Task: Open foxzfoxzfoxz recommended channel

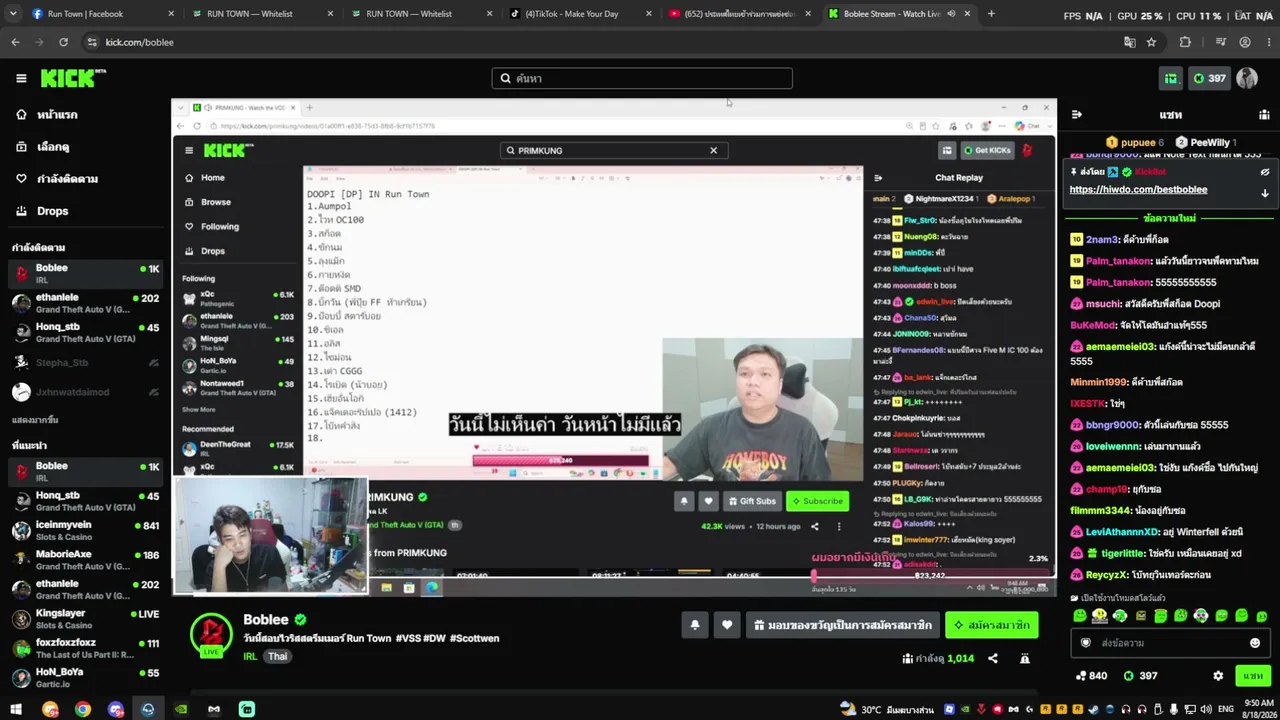Action: click(85, 648)
